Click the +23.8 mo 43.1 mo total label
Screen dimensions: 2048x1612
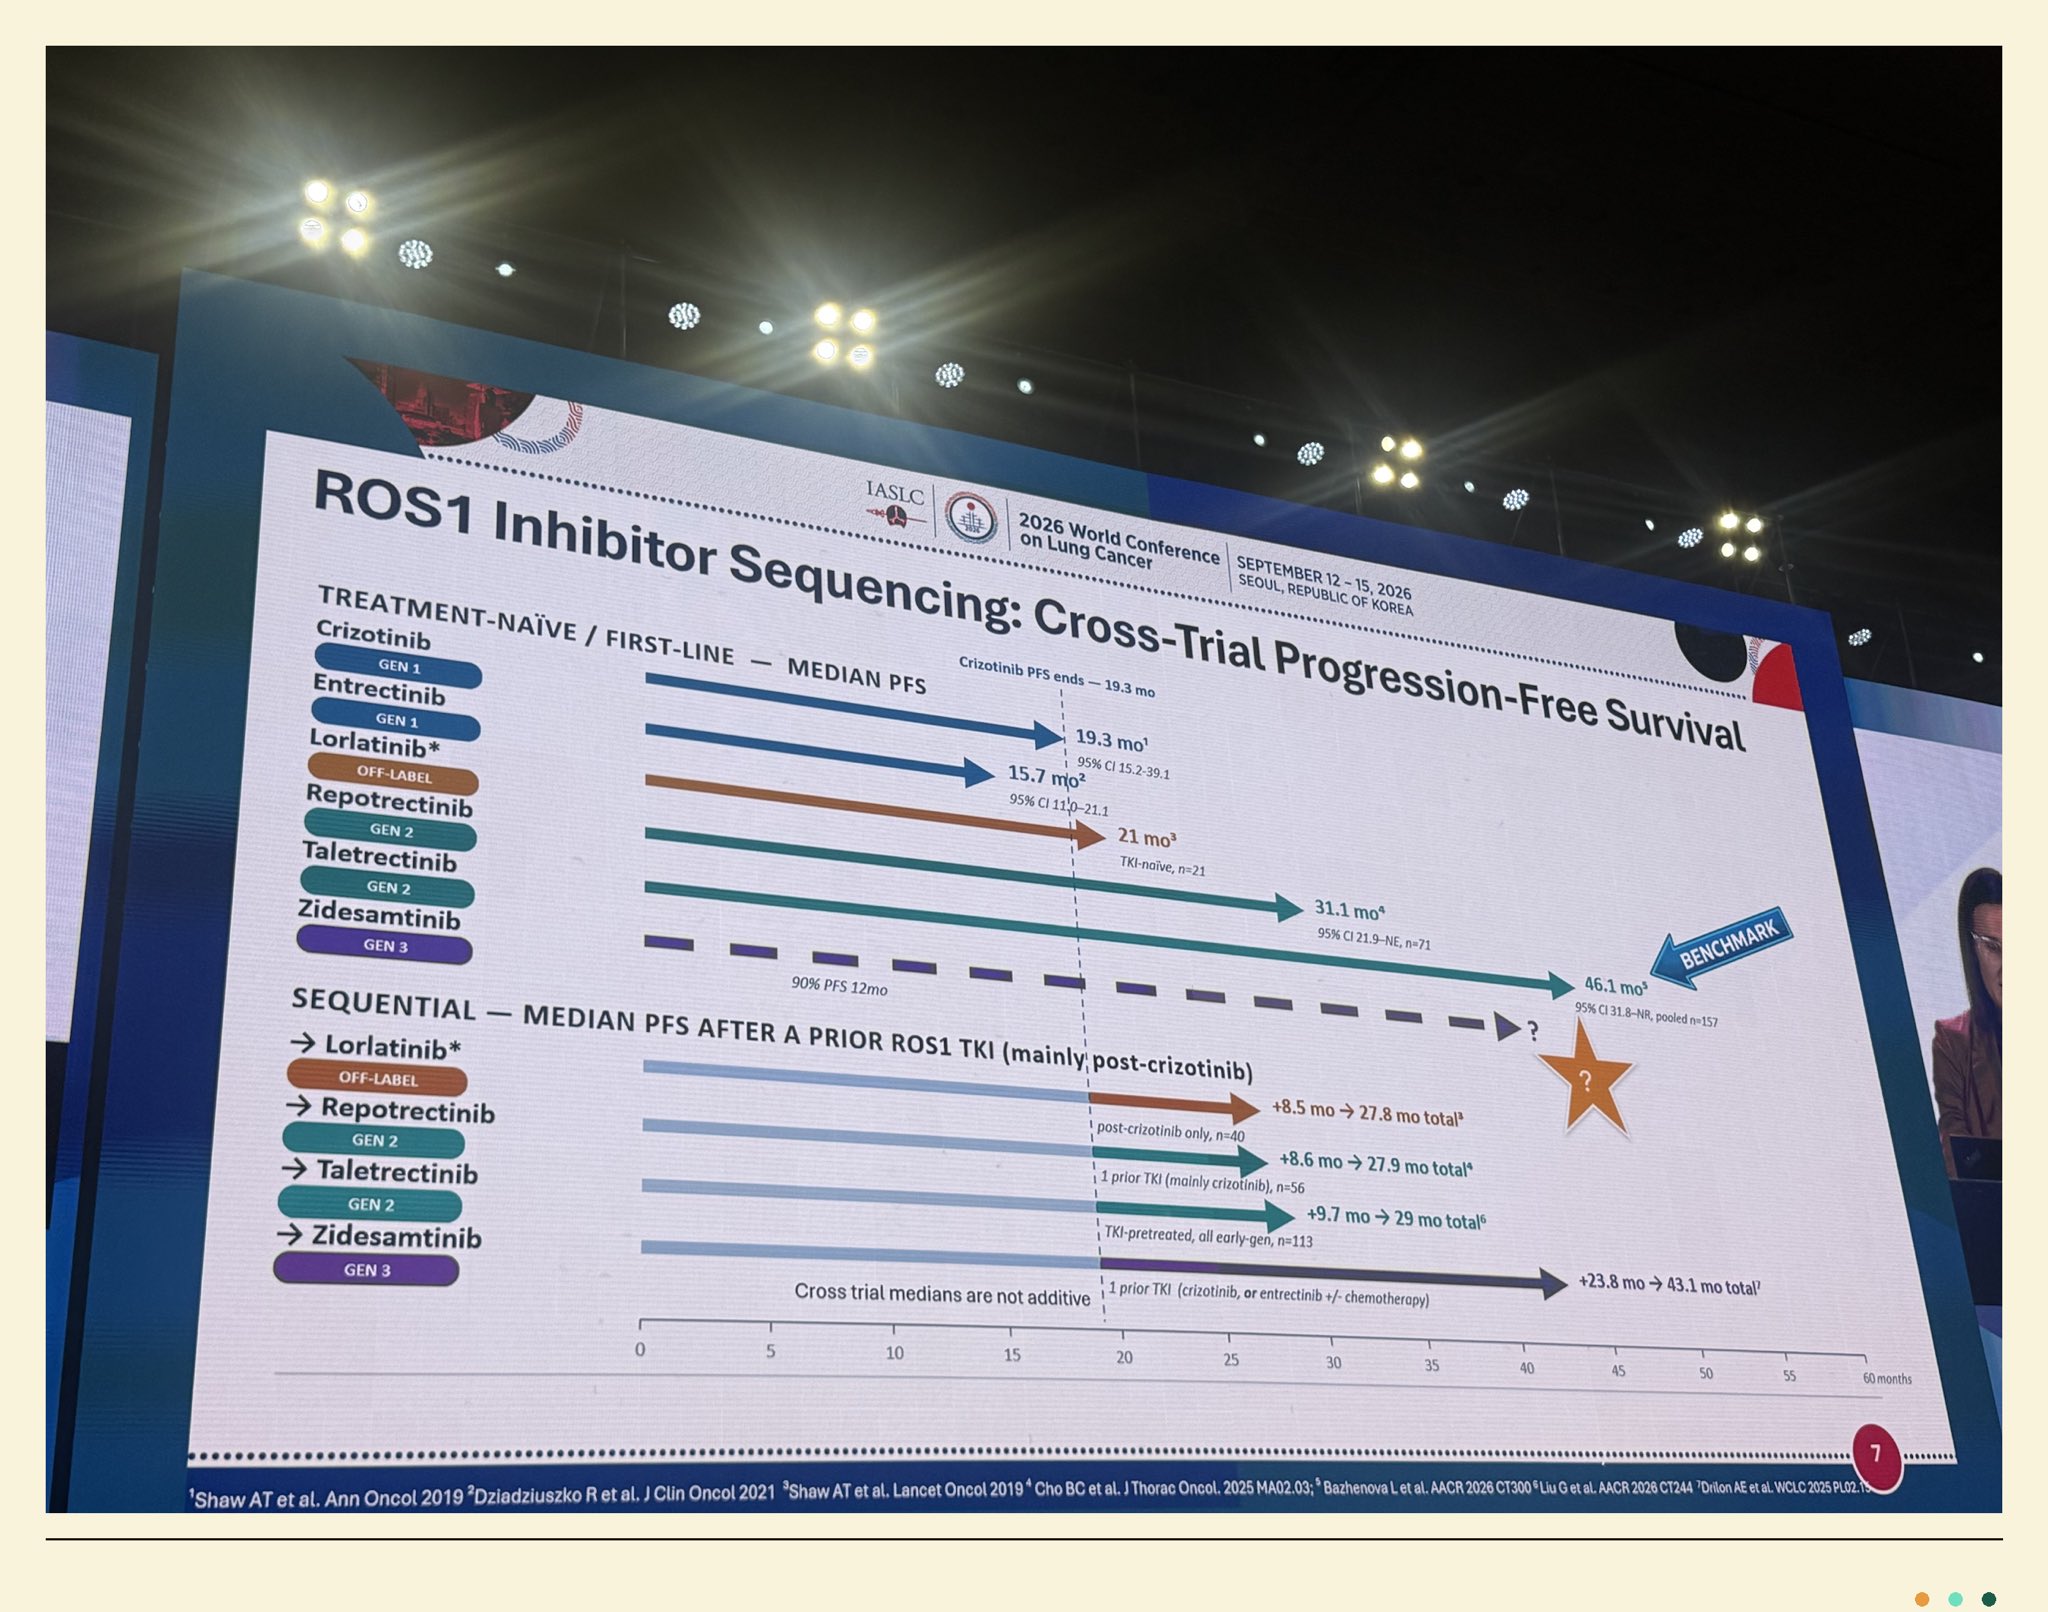click(x=1669, y=1285)
